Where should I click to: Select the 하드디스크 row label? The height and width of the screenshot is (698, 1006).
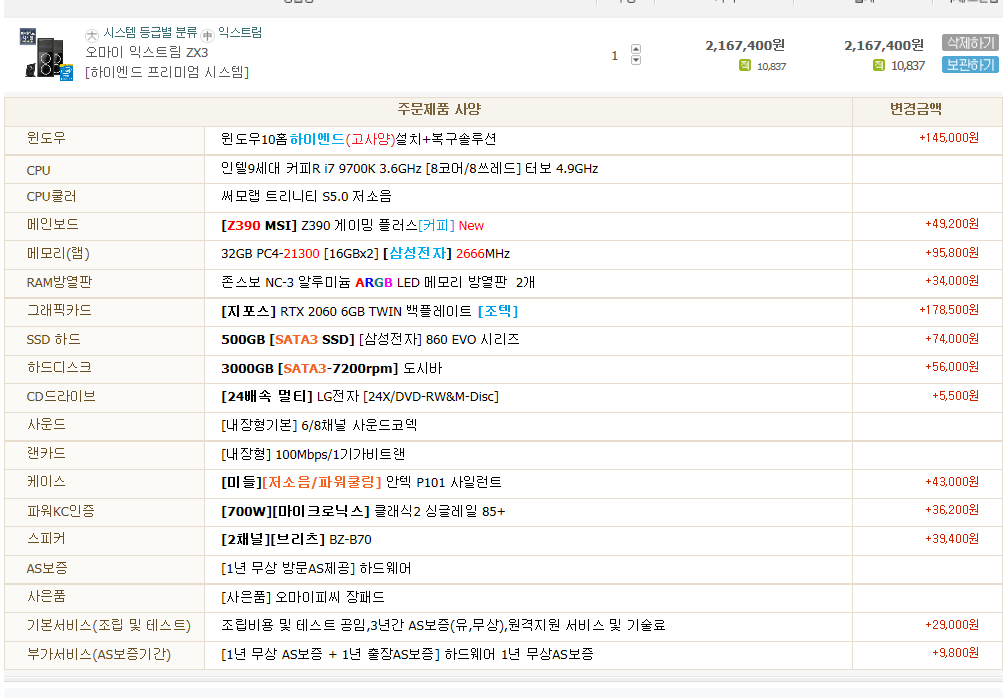[59, 368]
